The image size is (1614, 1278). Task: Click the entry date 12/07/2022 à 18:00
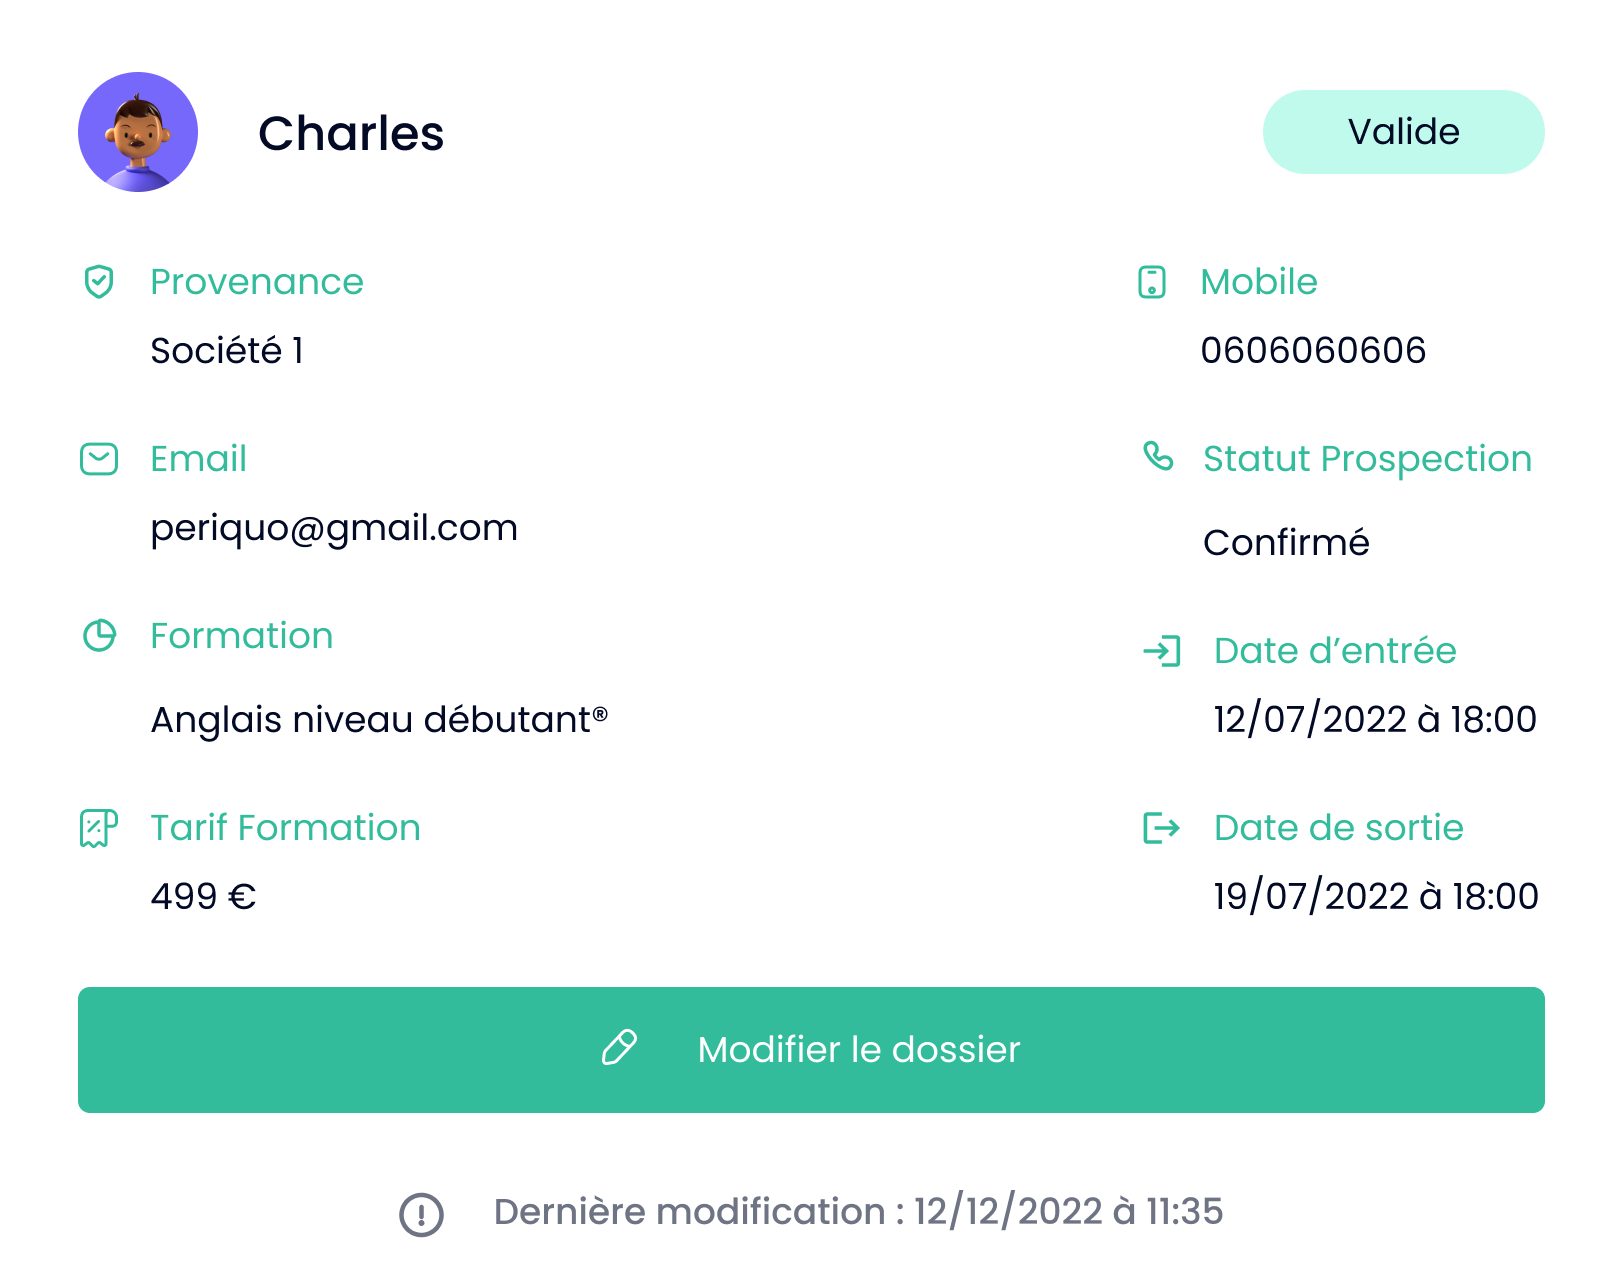[x=1375, y=720]
